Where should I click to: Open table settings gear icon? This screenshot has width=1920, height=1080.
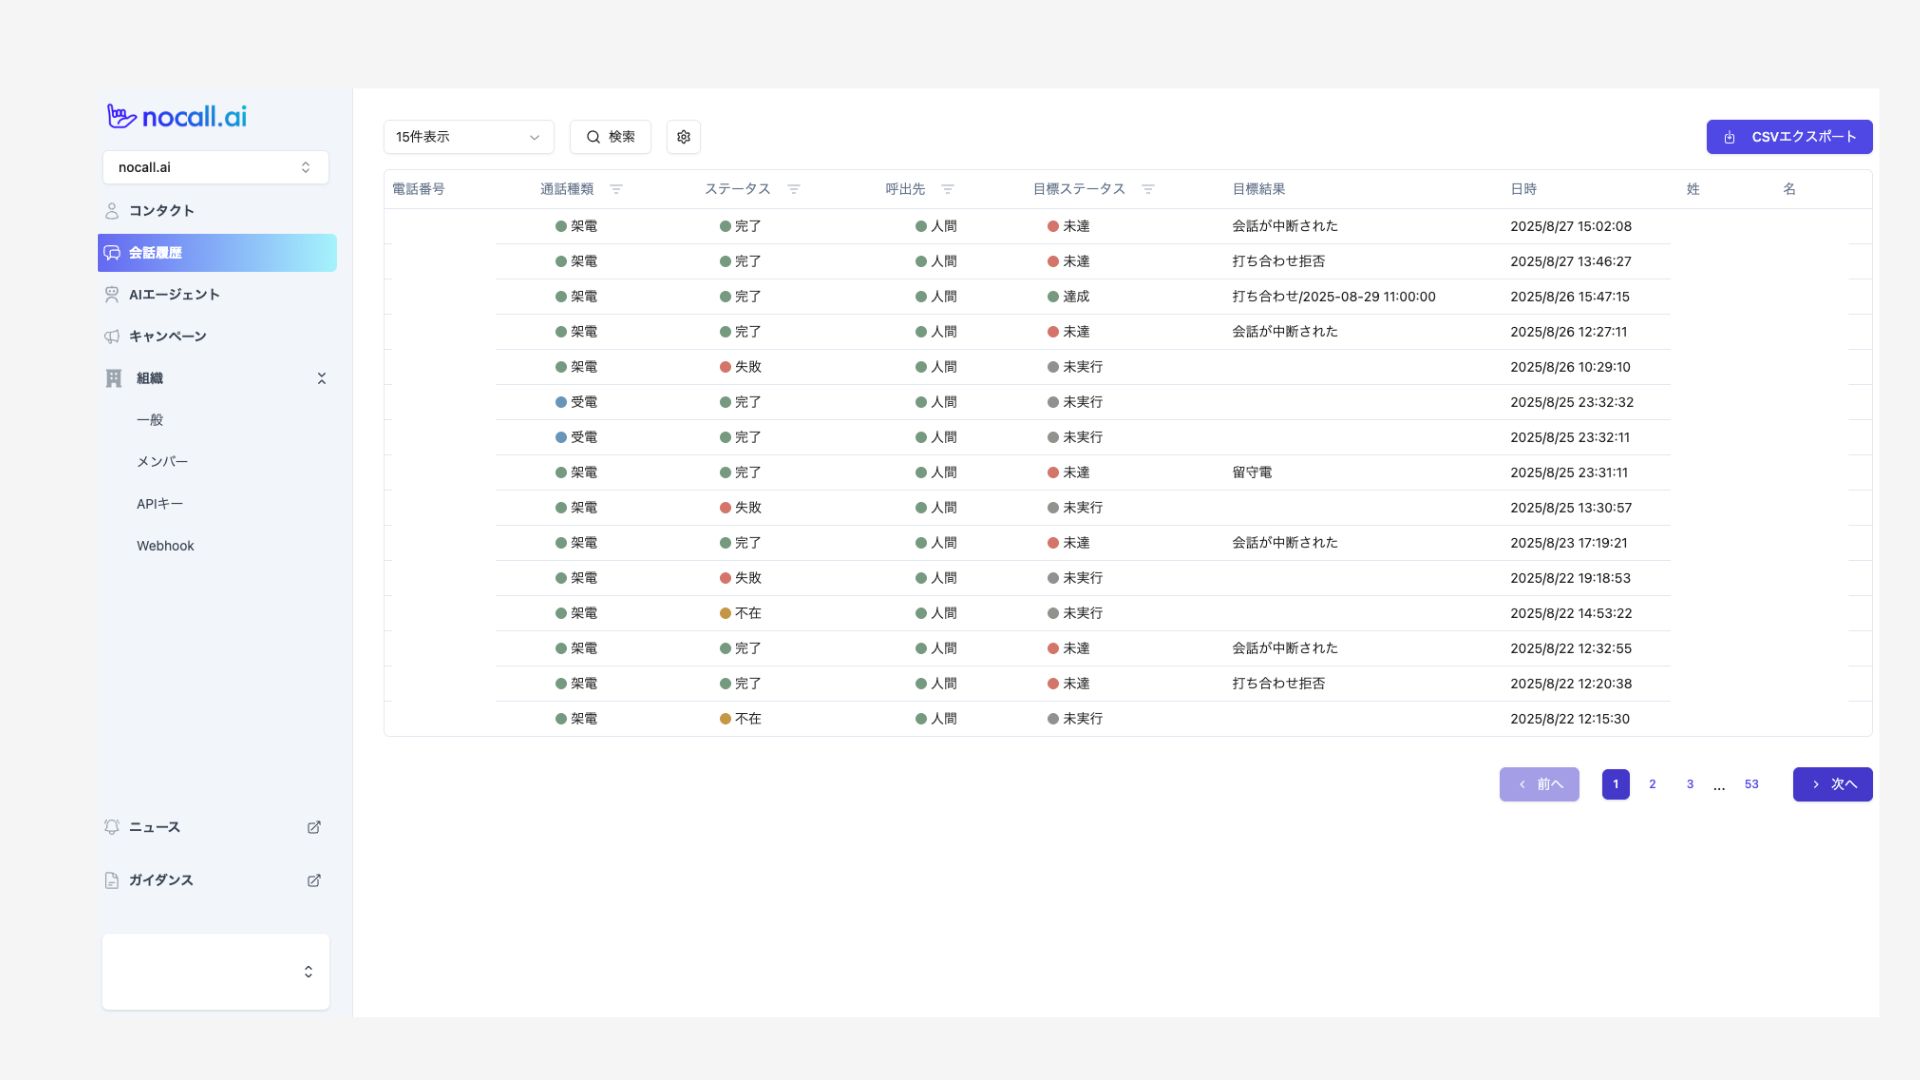[x=683, y=137]
